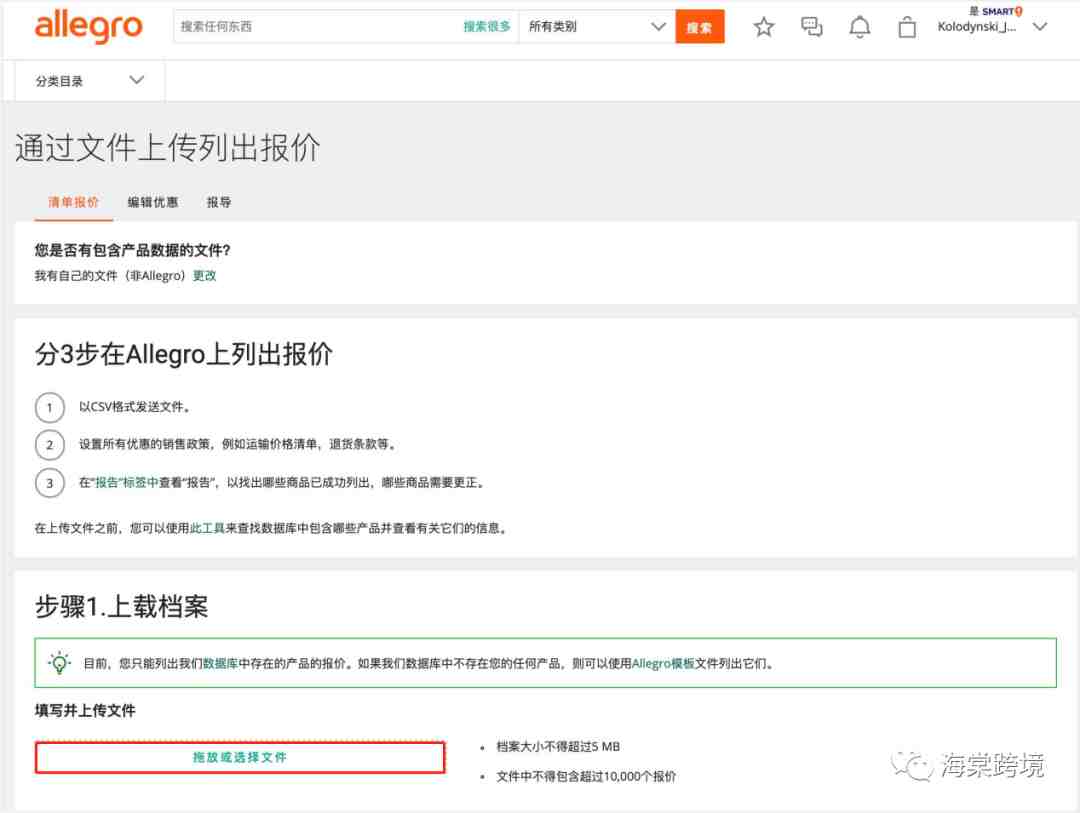Image resolution: width=1080 pixels, height=813 pixels.
Task: Click the step 2 sales policy text
Action: [x=238, y=444]
